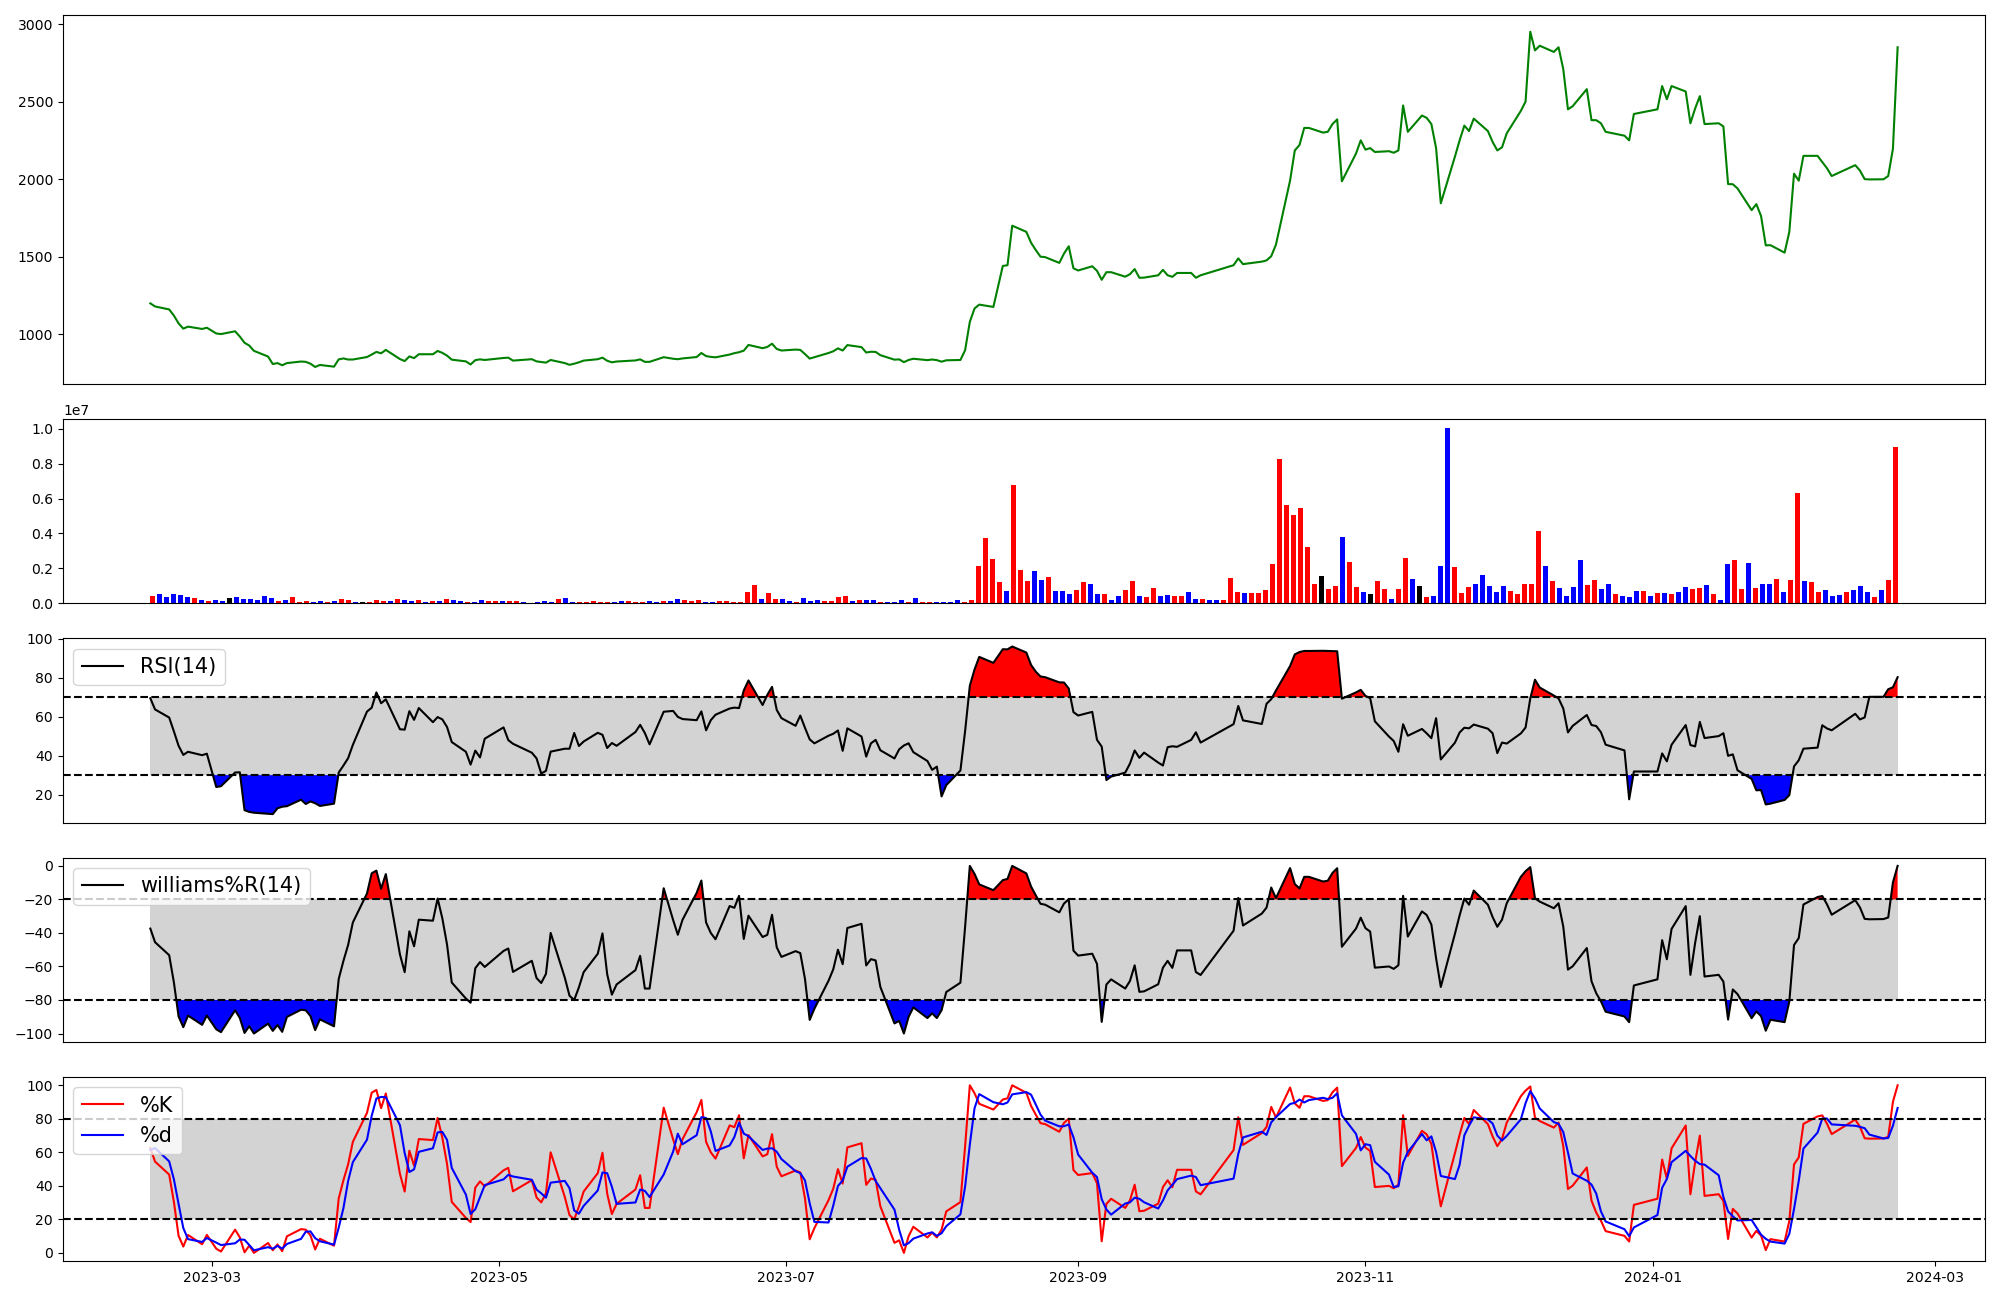Click the 1000 tick on the price axis
The width and height of the screenshot is (2000, 1300).
(x=36, y=335)
